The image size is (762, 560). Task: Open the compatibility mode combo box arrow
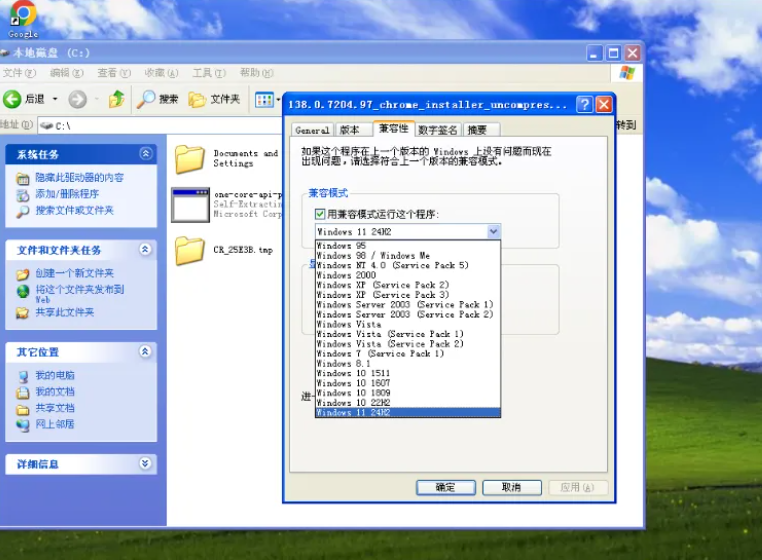pos(493,231)
